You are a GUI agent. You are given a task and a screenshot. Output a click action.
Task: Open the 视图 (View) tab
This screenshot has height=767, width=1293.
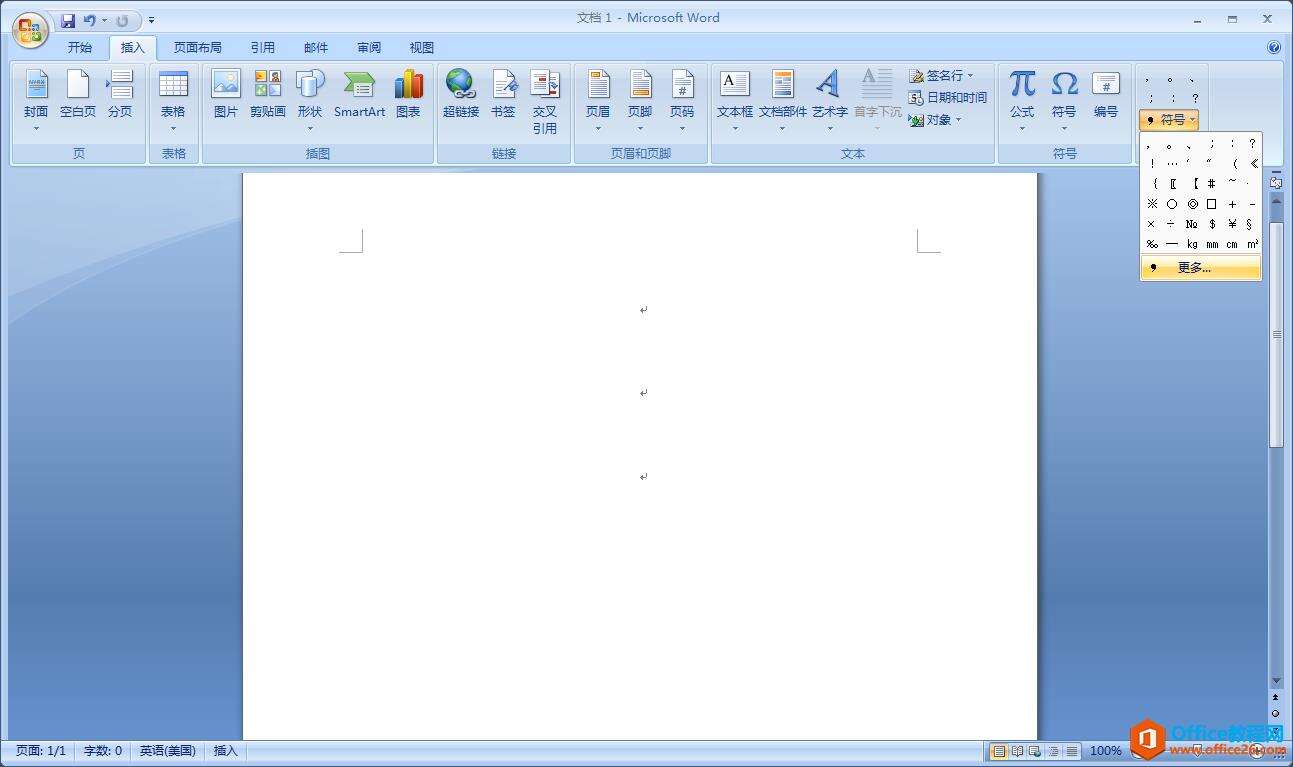tap(422, 48)
